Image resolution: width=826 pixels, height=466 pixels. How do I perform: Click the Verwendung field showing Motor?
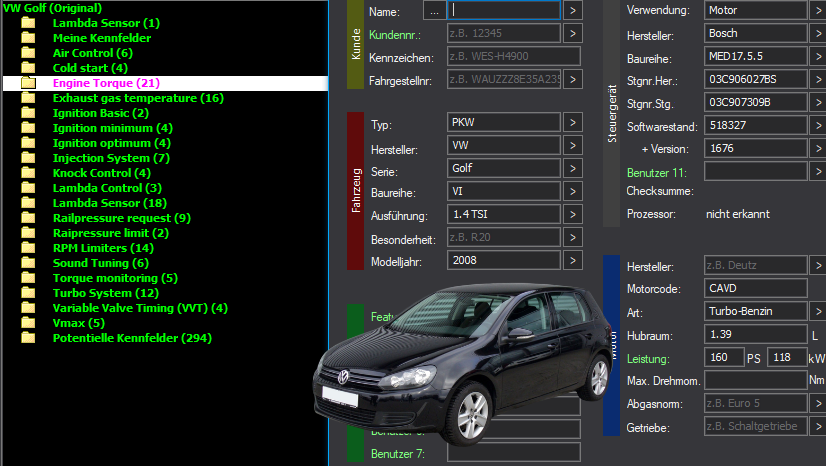coord(756,10)
